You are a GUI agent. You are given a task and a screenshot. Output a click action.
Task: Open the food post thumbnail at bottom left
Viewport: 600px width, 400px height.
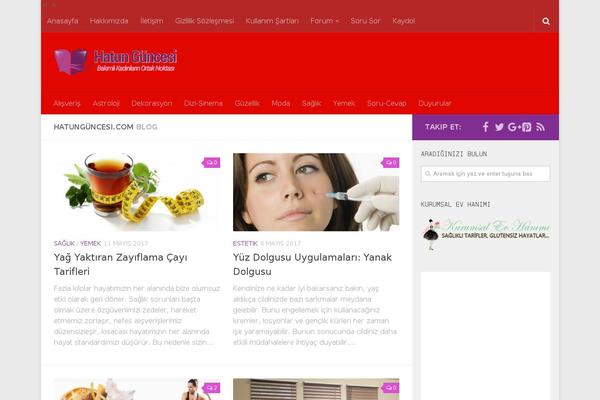137,389
